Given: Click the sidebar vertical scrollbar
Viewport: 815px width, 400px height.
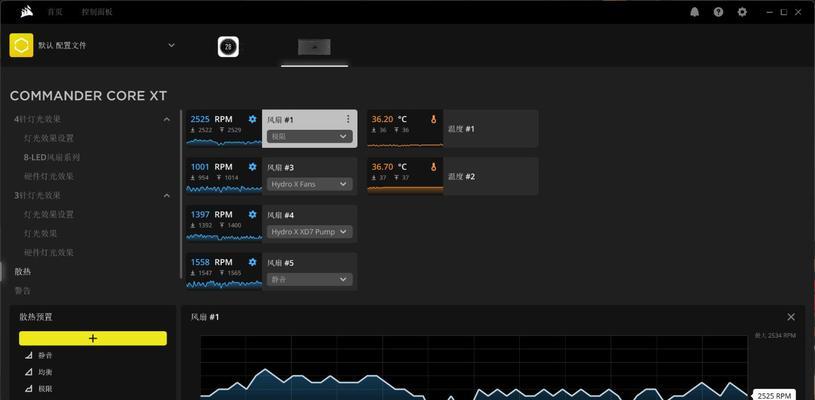Looking at the screenshot, I should tap(181, 193).
